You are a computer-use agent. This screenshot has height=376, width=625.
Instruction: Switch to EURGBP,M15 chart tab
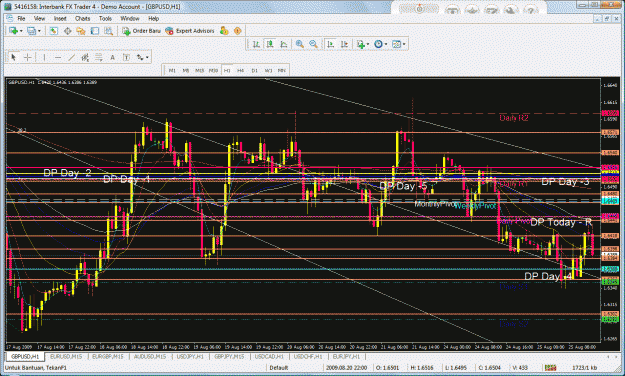pos(108,356)
